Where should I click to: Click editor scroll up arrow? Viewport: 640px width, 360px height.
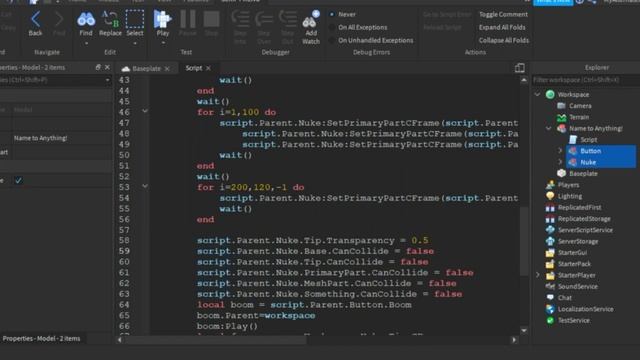pos(524,80)
